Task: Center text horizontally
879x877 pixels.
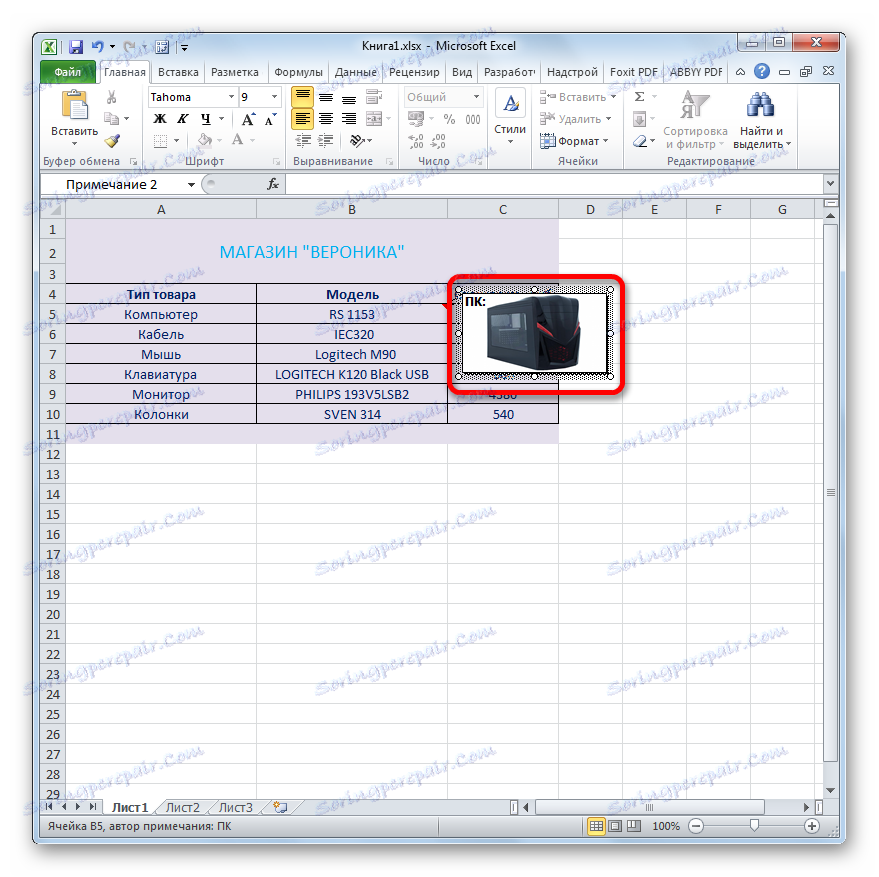Action: click(326, 119)
